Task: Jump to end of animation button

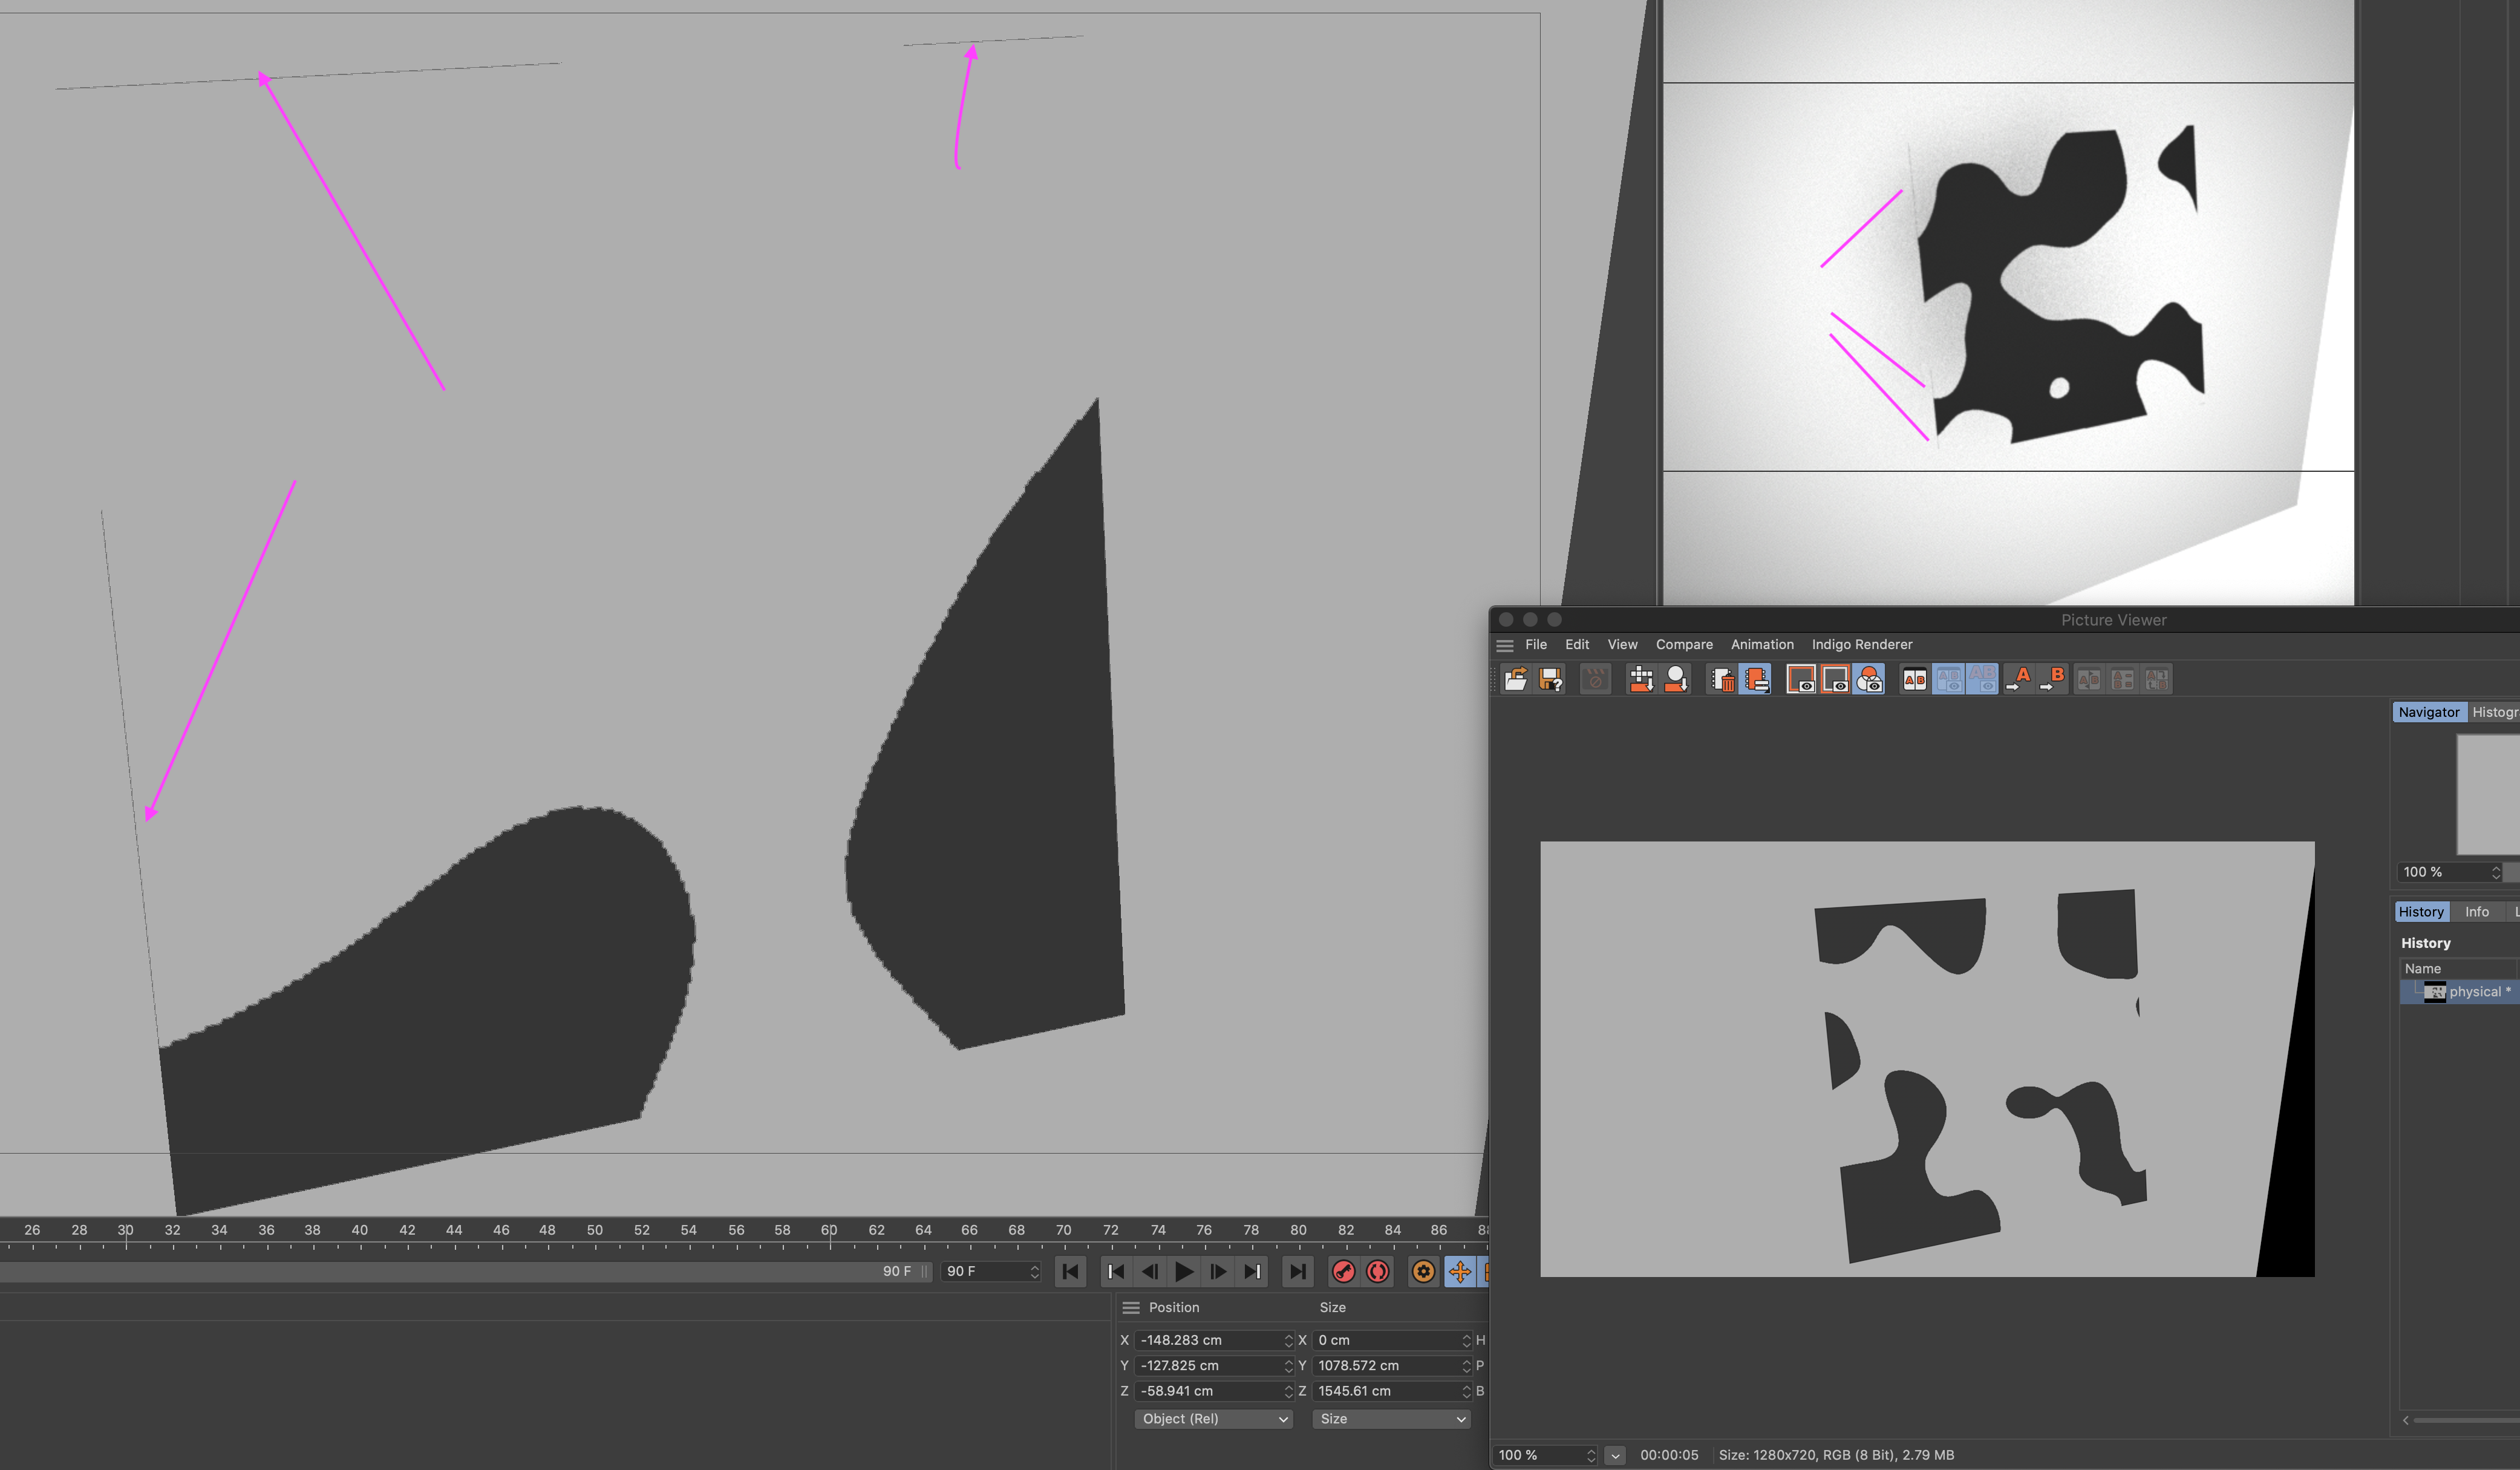Action: (x=1297, y=1271)
